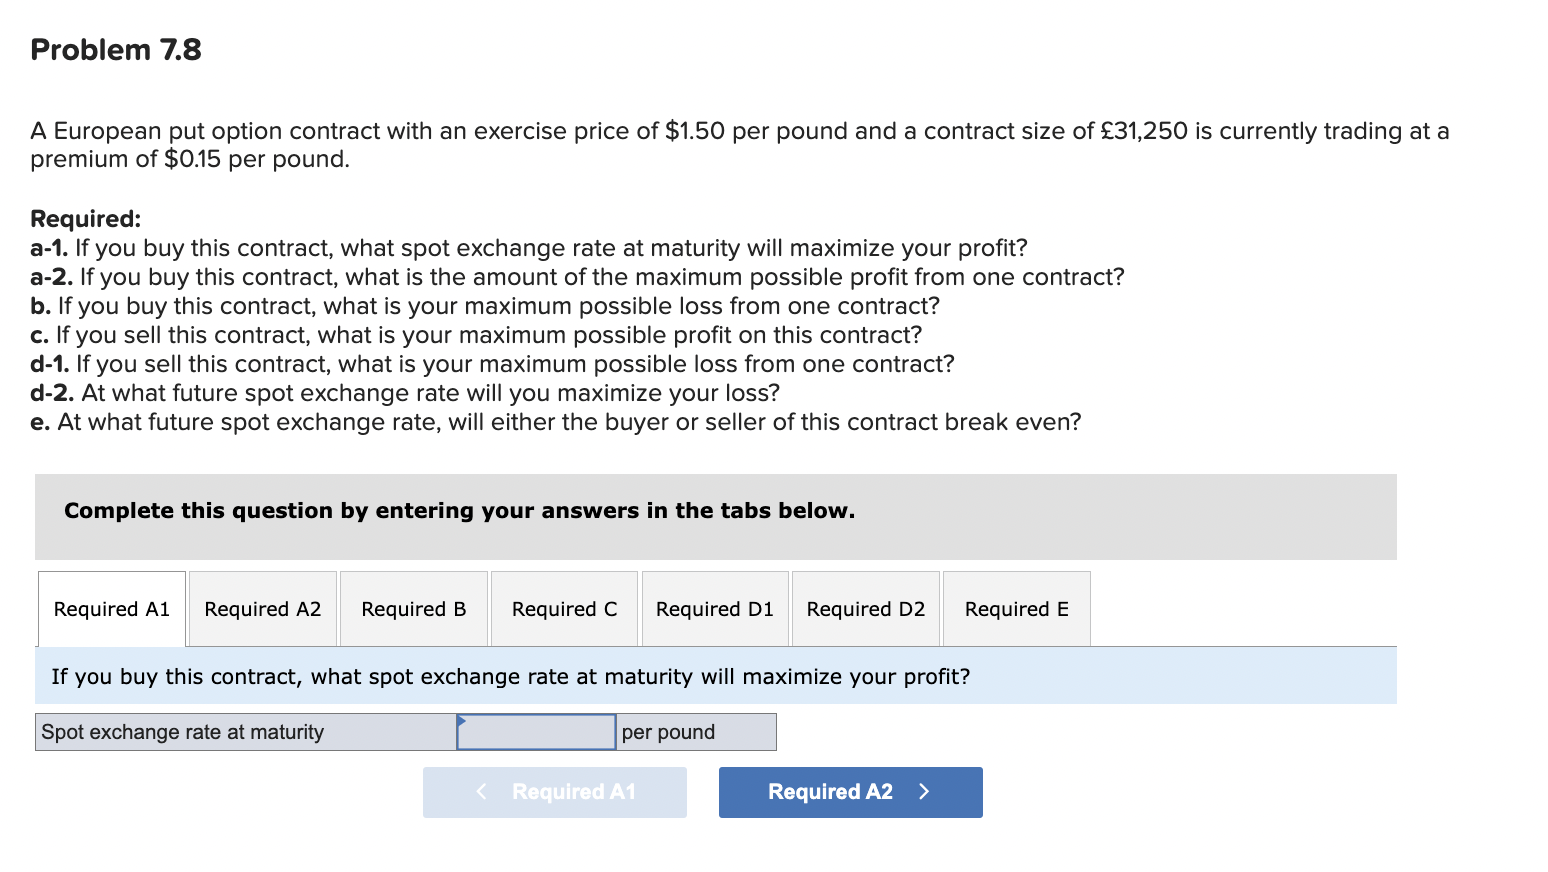Click the blue triangle marker beside the answer box

tap(462, 720)
